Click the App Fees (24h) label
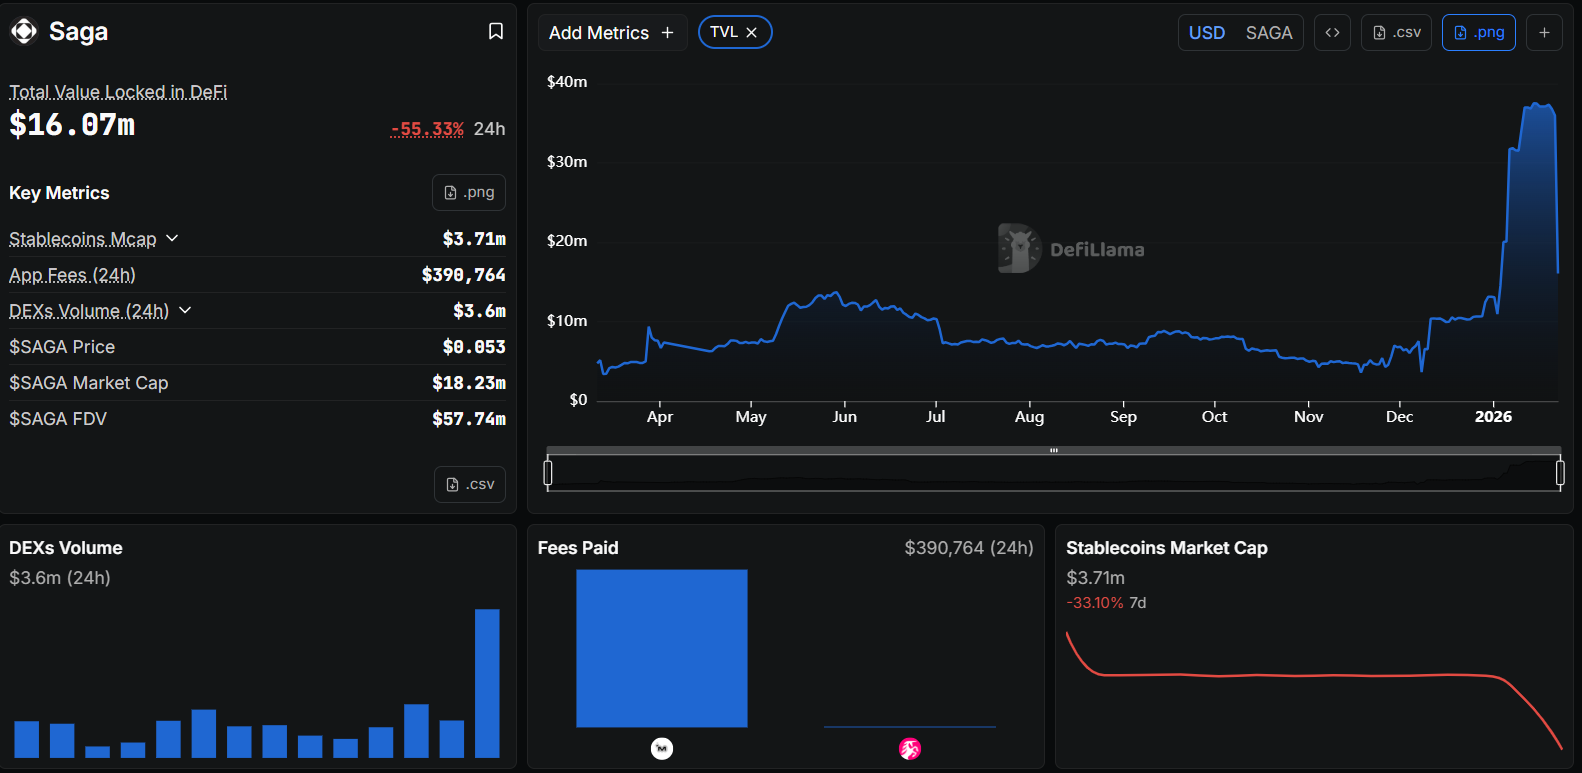 click(x=72, y=275)
